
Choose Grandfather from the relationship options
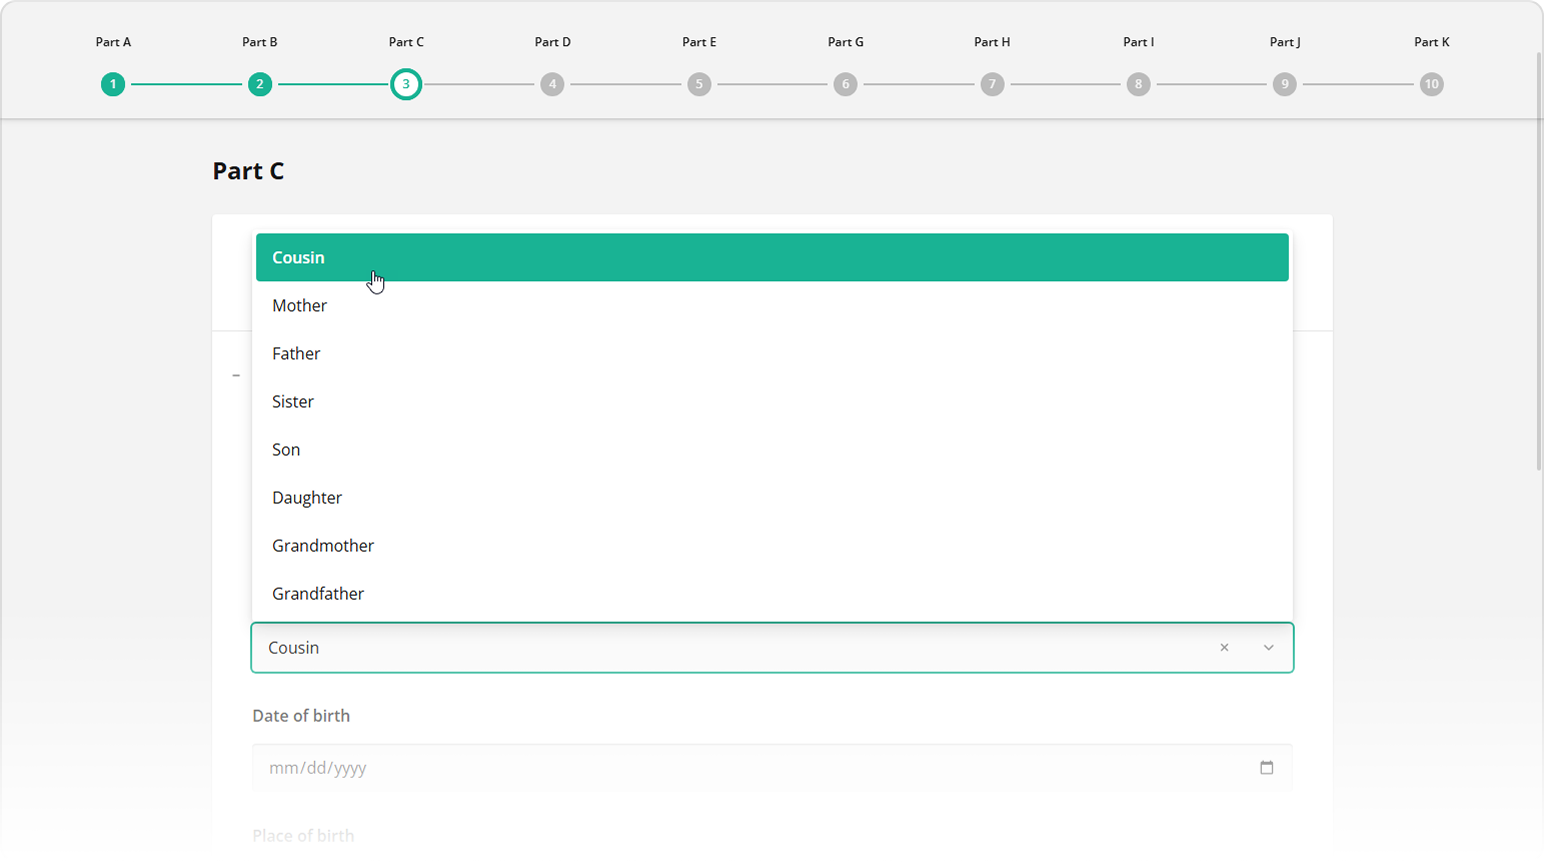318,593
